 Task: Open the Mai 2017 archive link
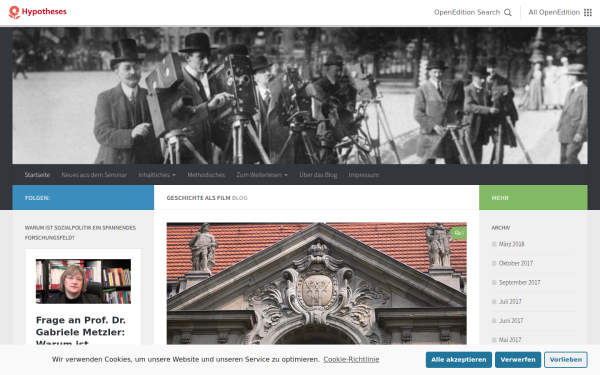tap(510, 339)
